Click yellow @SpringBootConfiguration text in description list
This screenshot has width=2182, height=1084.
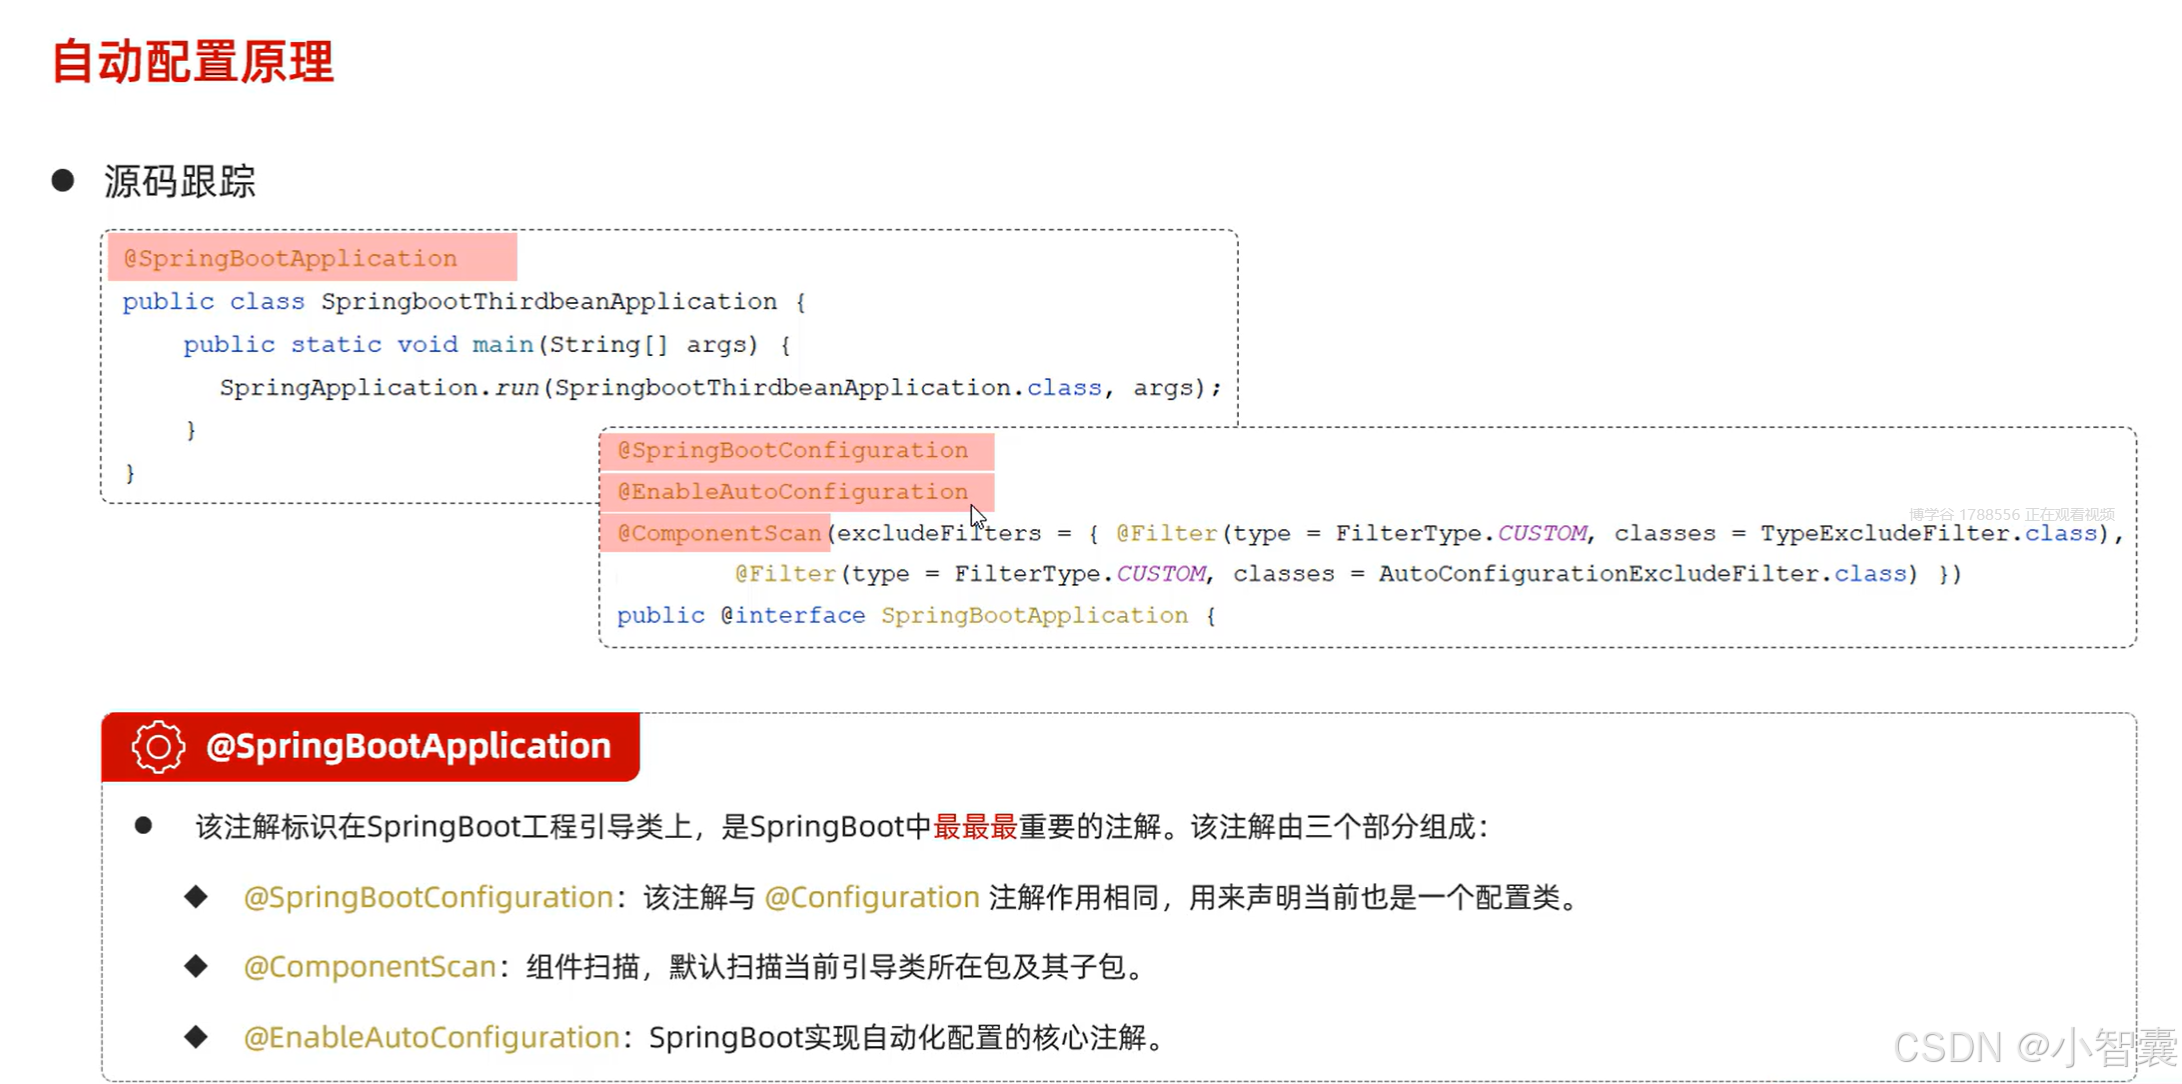point(428,897)
